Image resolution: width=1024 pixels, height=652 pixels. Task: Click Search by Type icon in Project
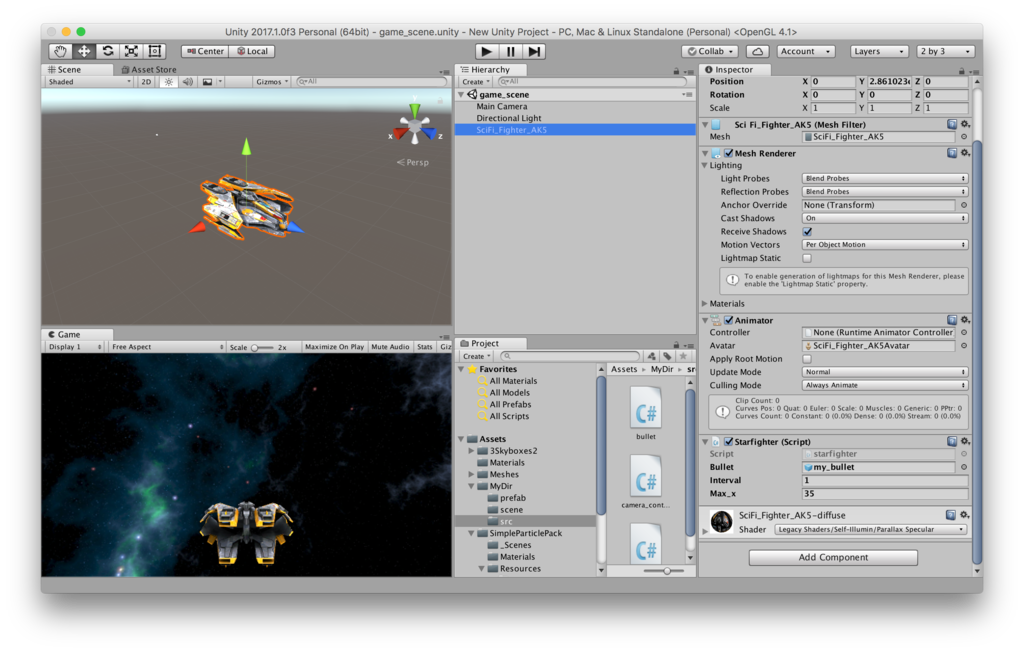pos(651,356)
